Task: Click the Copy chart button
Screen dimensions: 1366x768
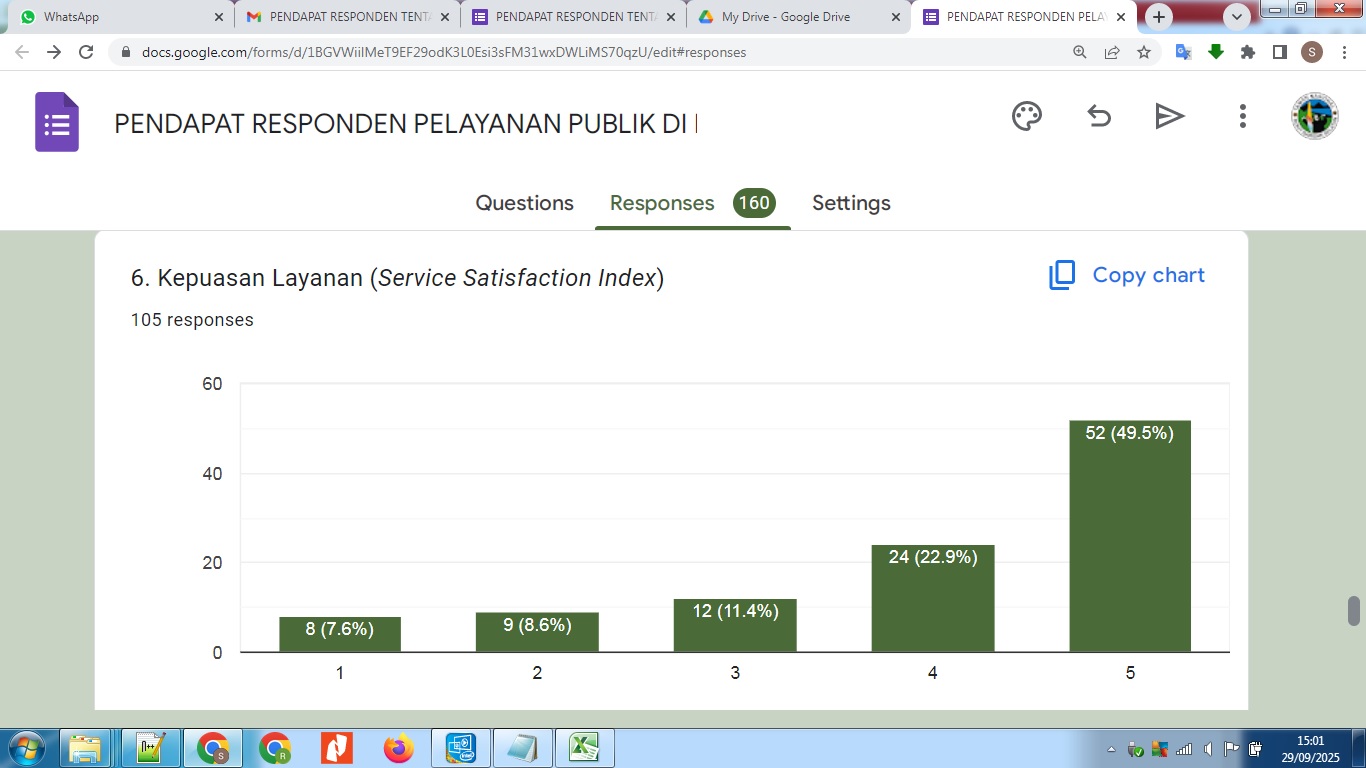Action: (x=1127, y=275)
